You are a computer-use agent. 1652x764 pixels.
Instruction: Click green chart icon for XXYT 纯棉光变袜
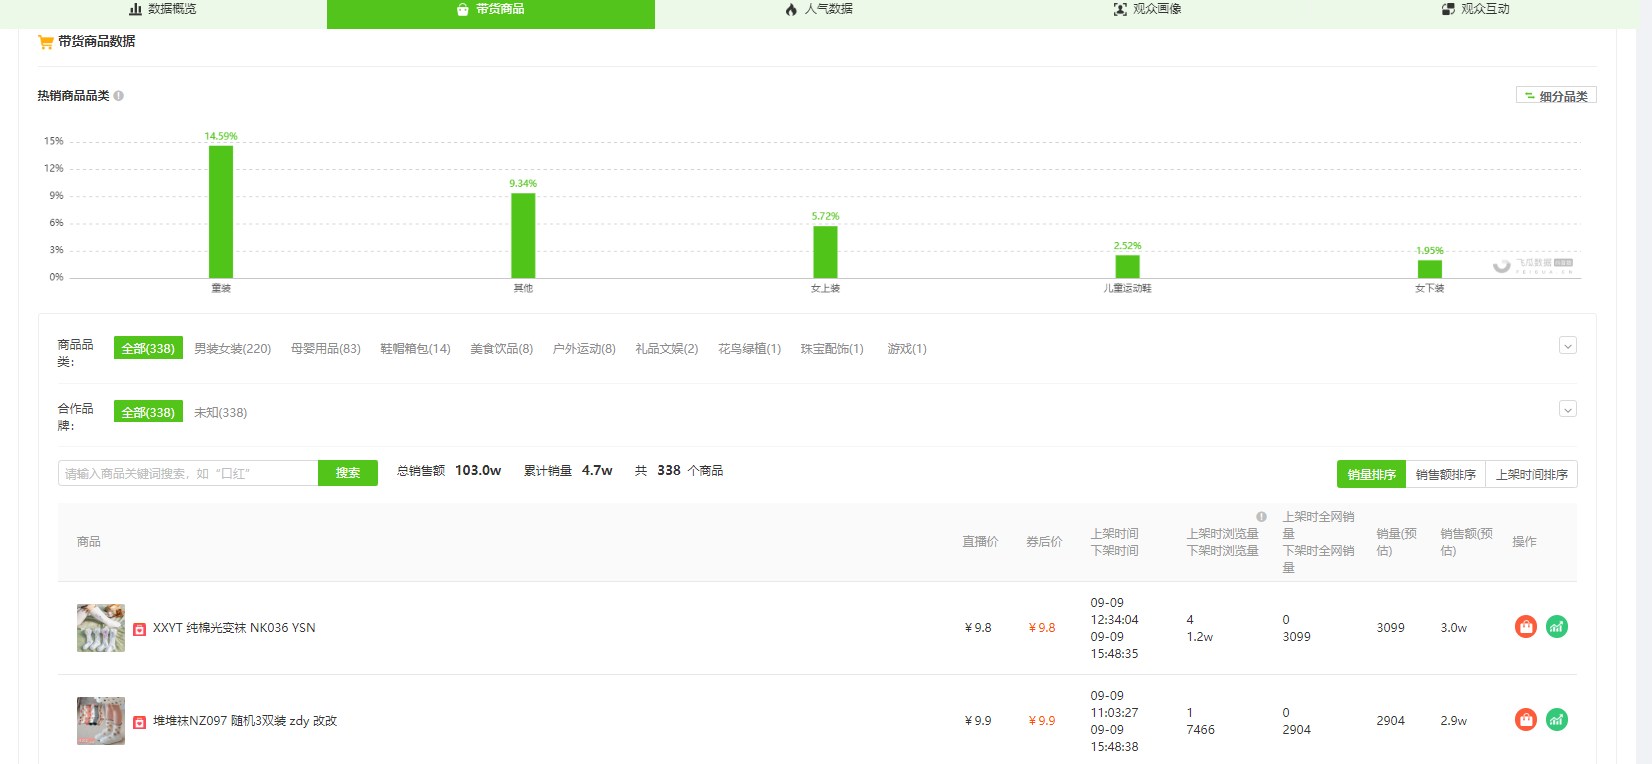point(1556,627)
